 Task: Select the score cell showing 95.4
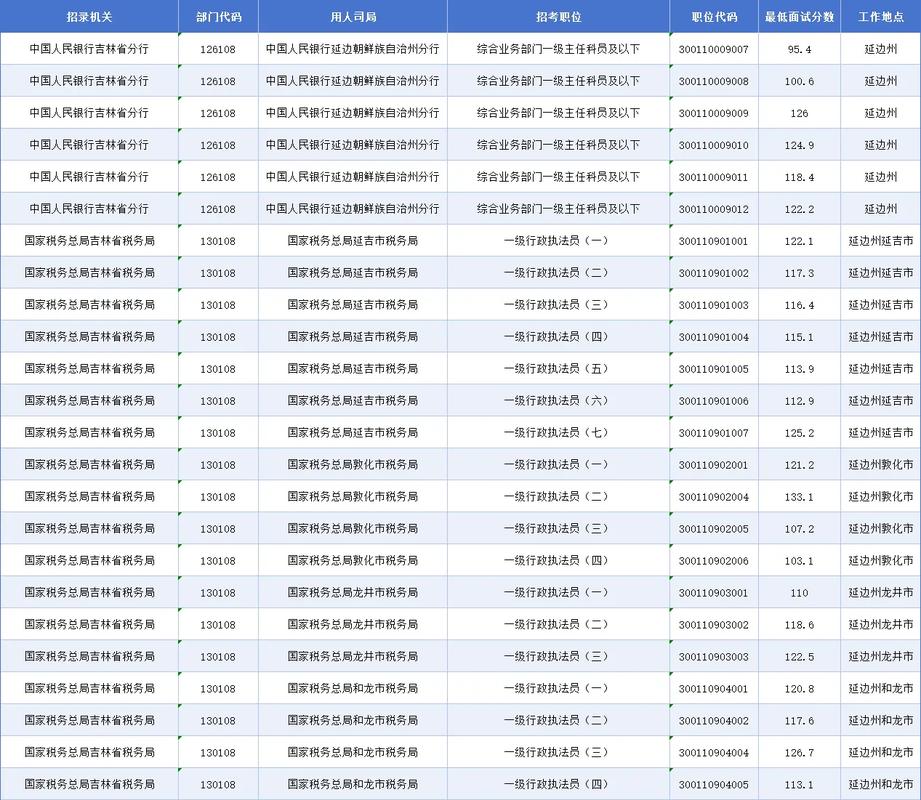[799, 49]
